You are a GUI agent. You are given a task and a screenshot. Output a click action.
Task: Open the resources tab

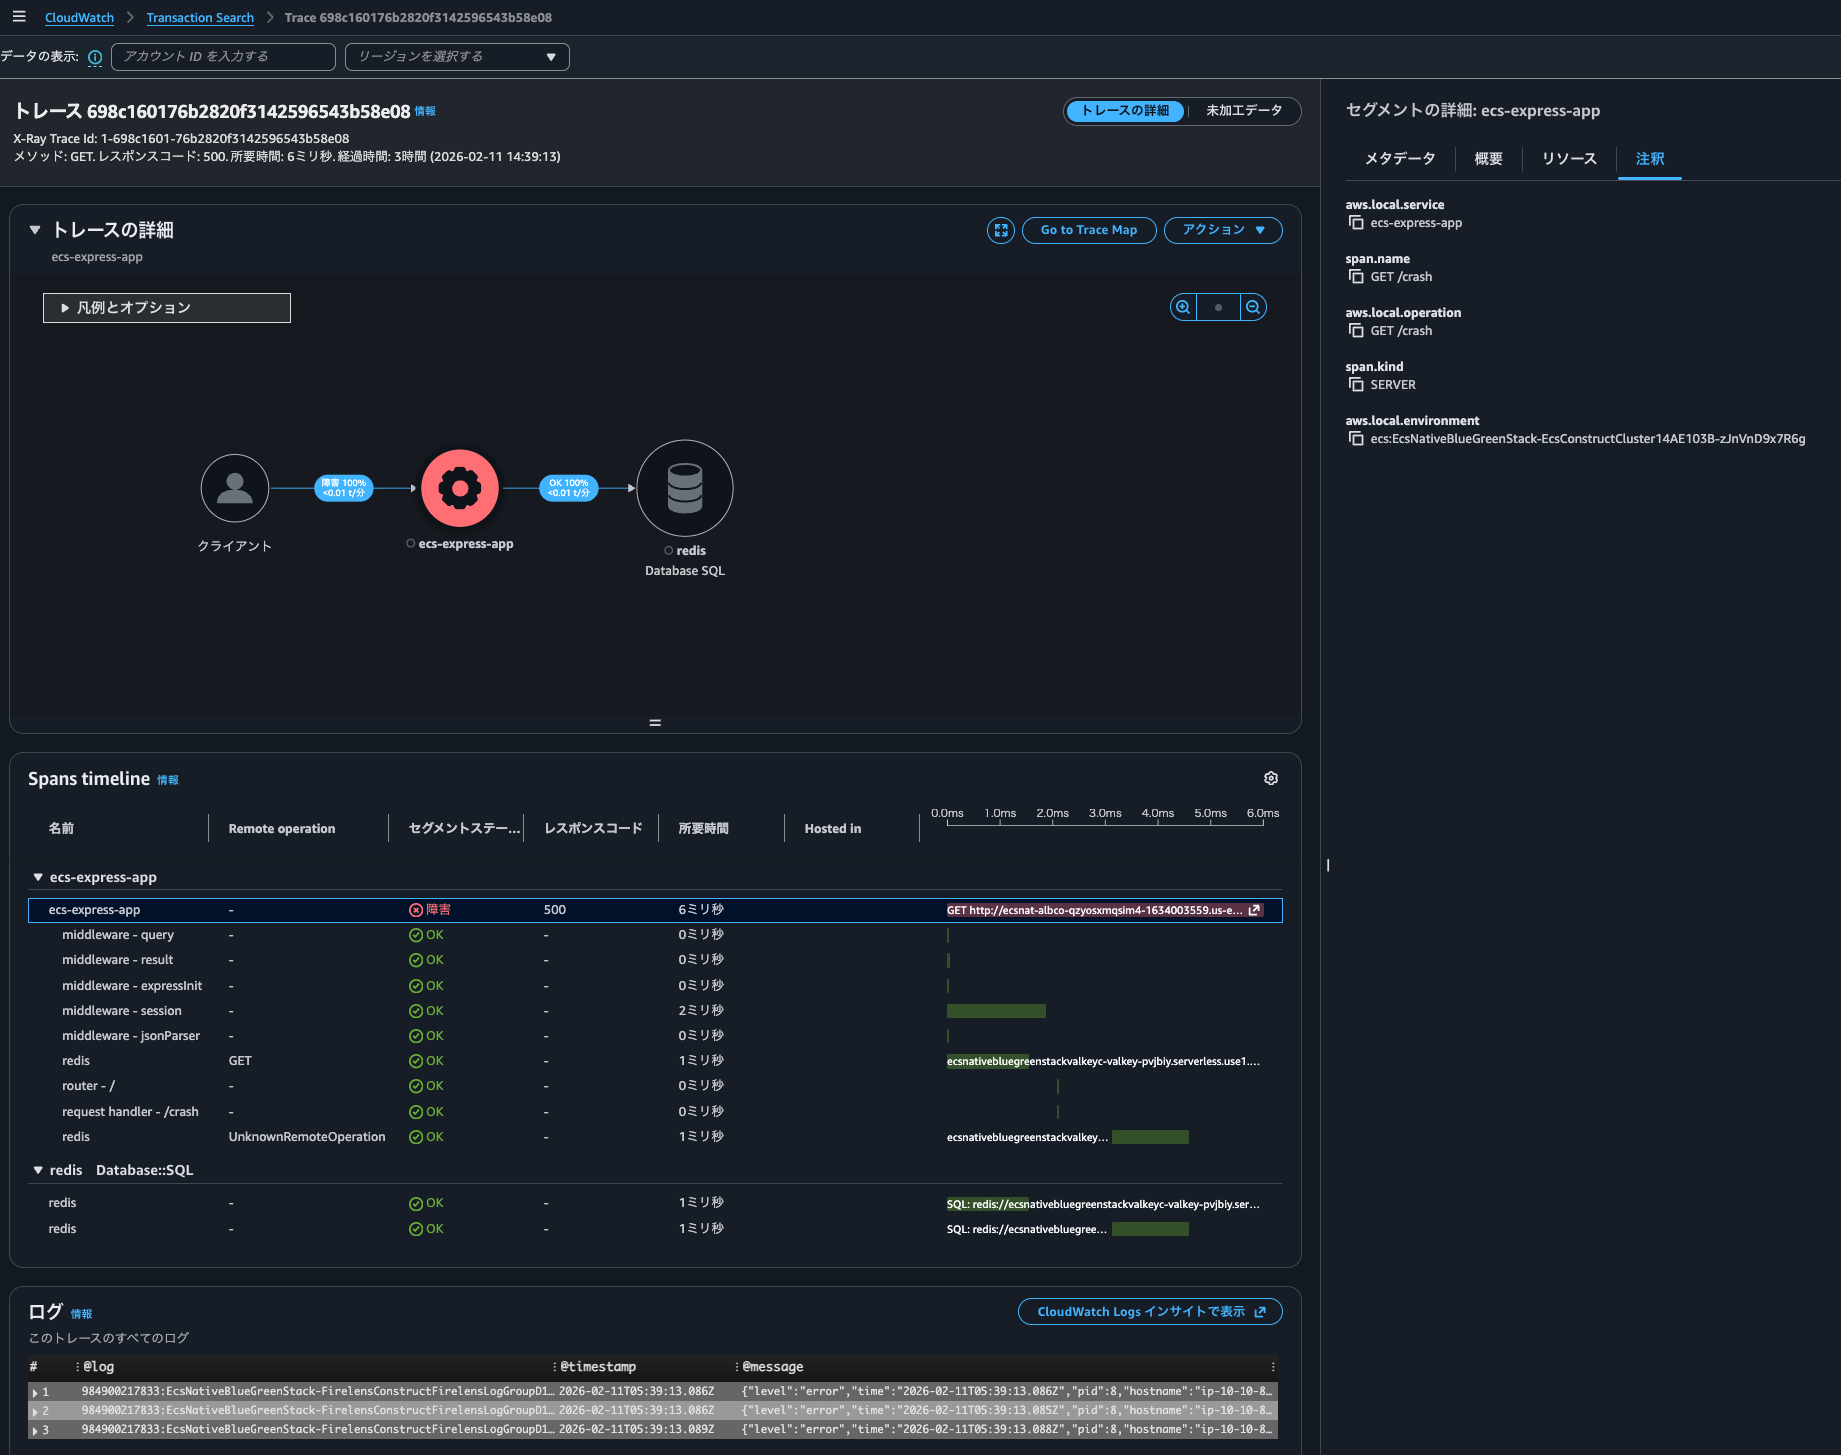click(x=1569, y=159)
